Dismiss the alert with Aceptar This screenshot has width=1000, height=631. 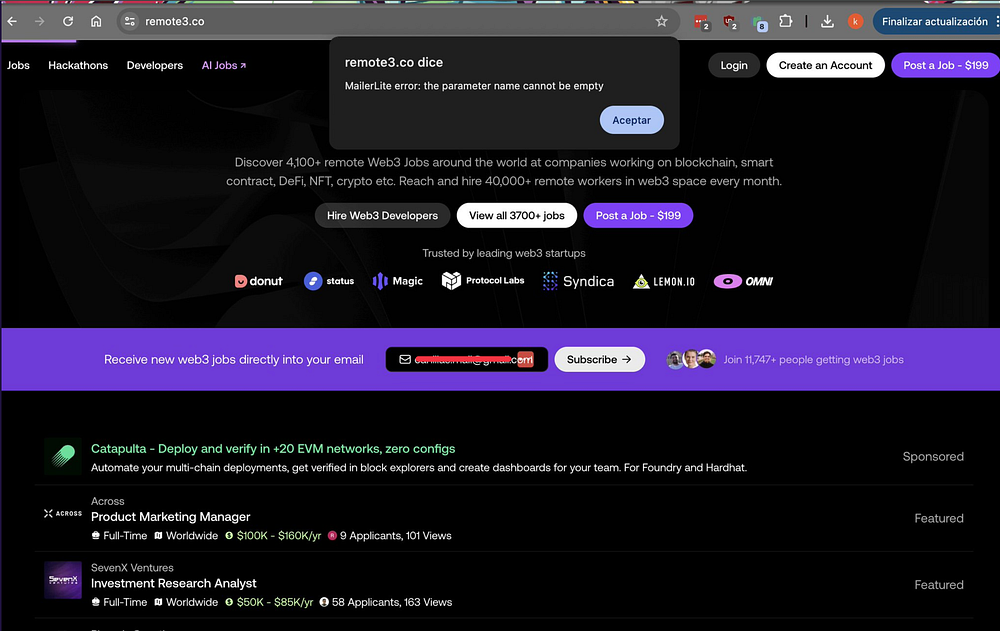click(x=631, y=120)
